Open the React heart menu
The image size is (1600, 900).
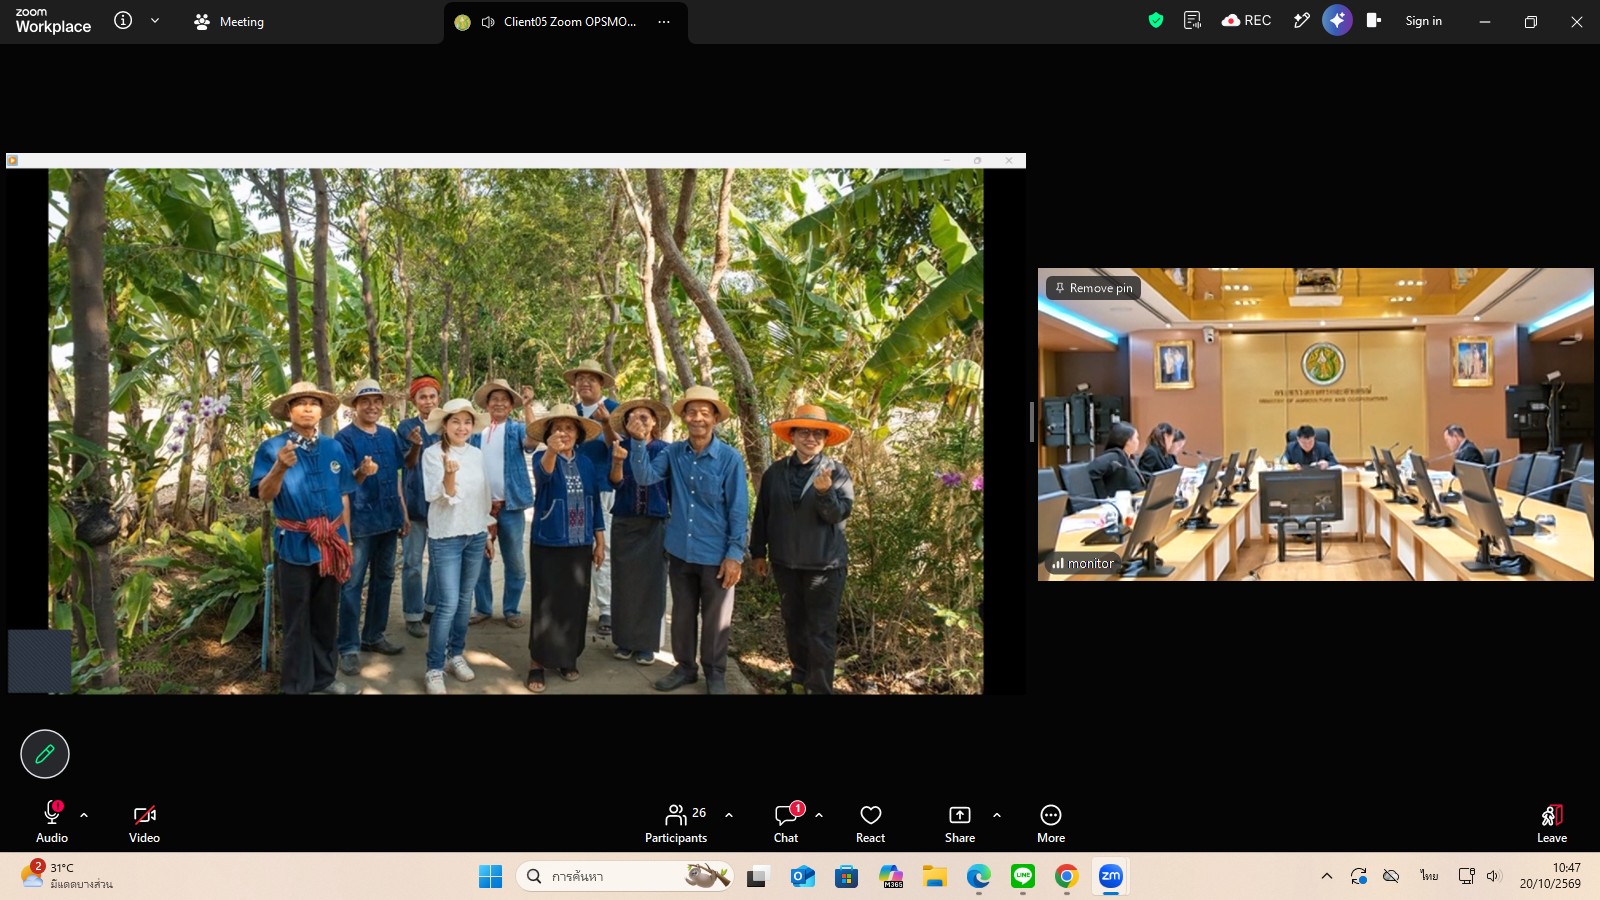[x=870, y=823]
